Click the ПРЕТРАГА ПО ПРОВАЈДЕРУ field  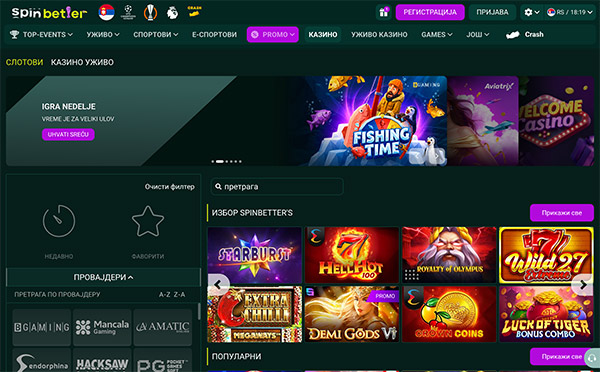[57, 294]
